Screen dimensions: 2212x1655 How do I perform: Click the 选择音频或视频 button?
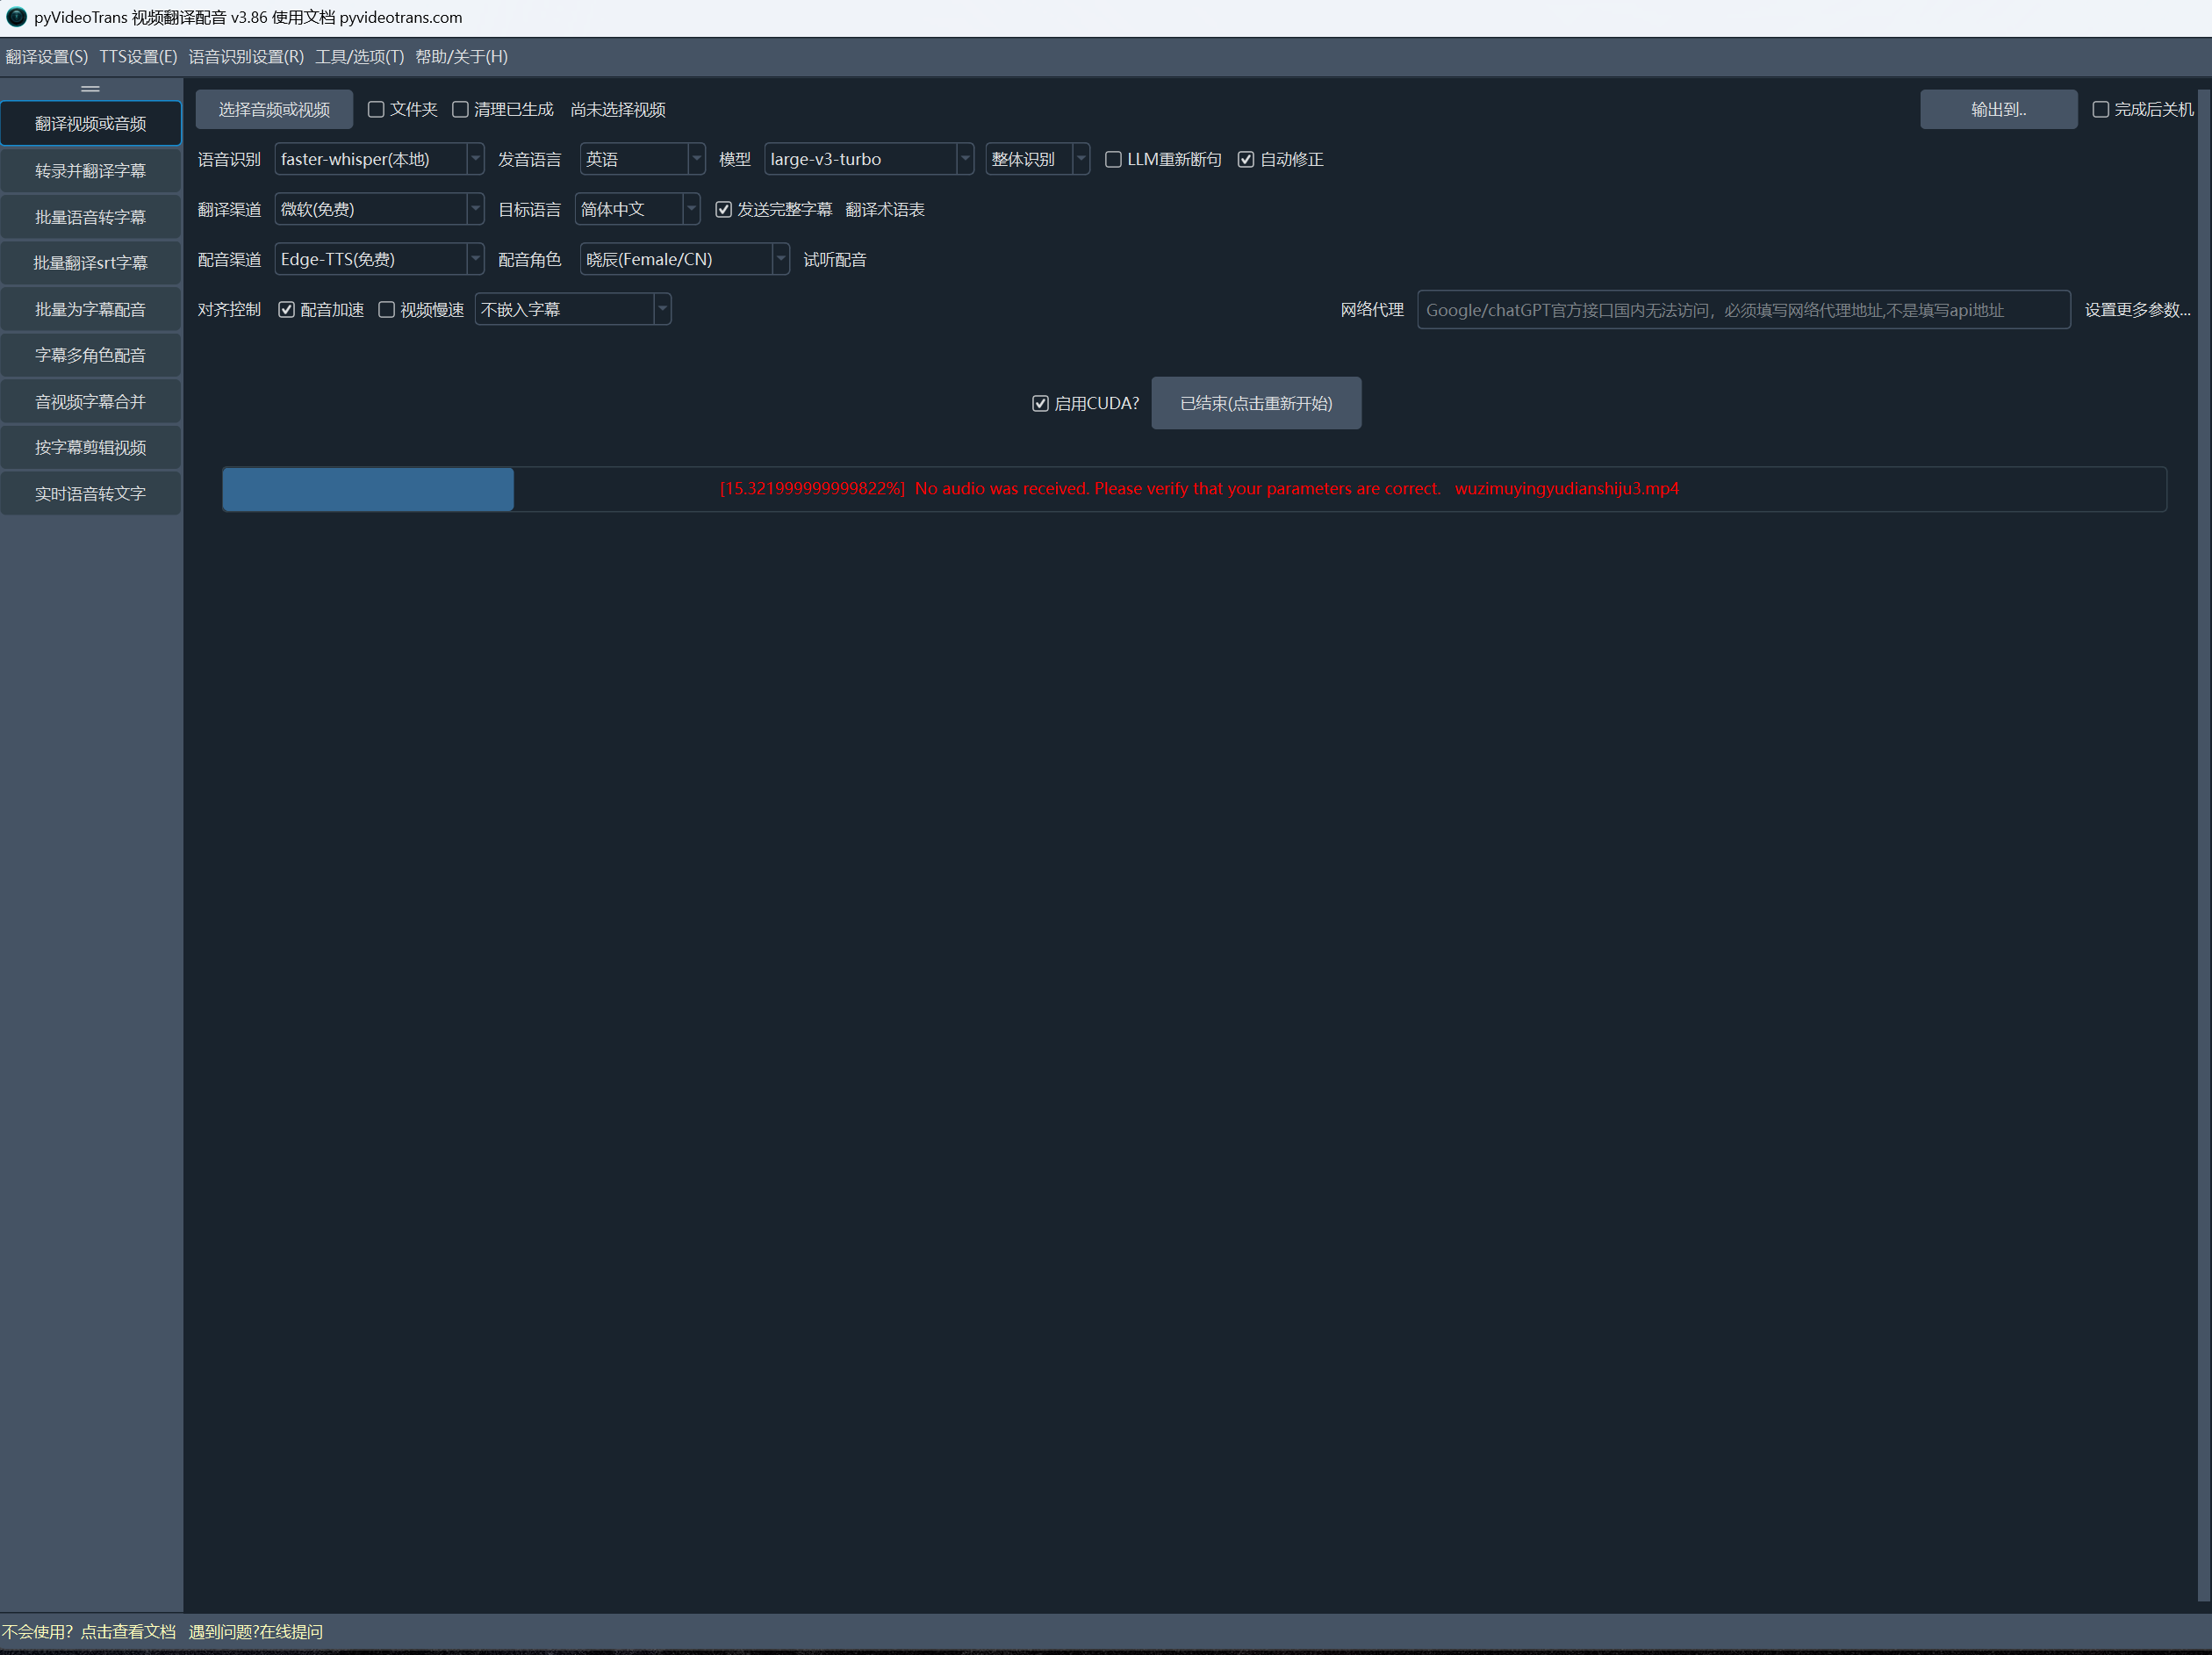click(x=274, y=110)
